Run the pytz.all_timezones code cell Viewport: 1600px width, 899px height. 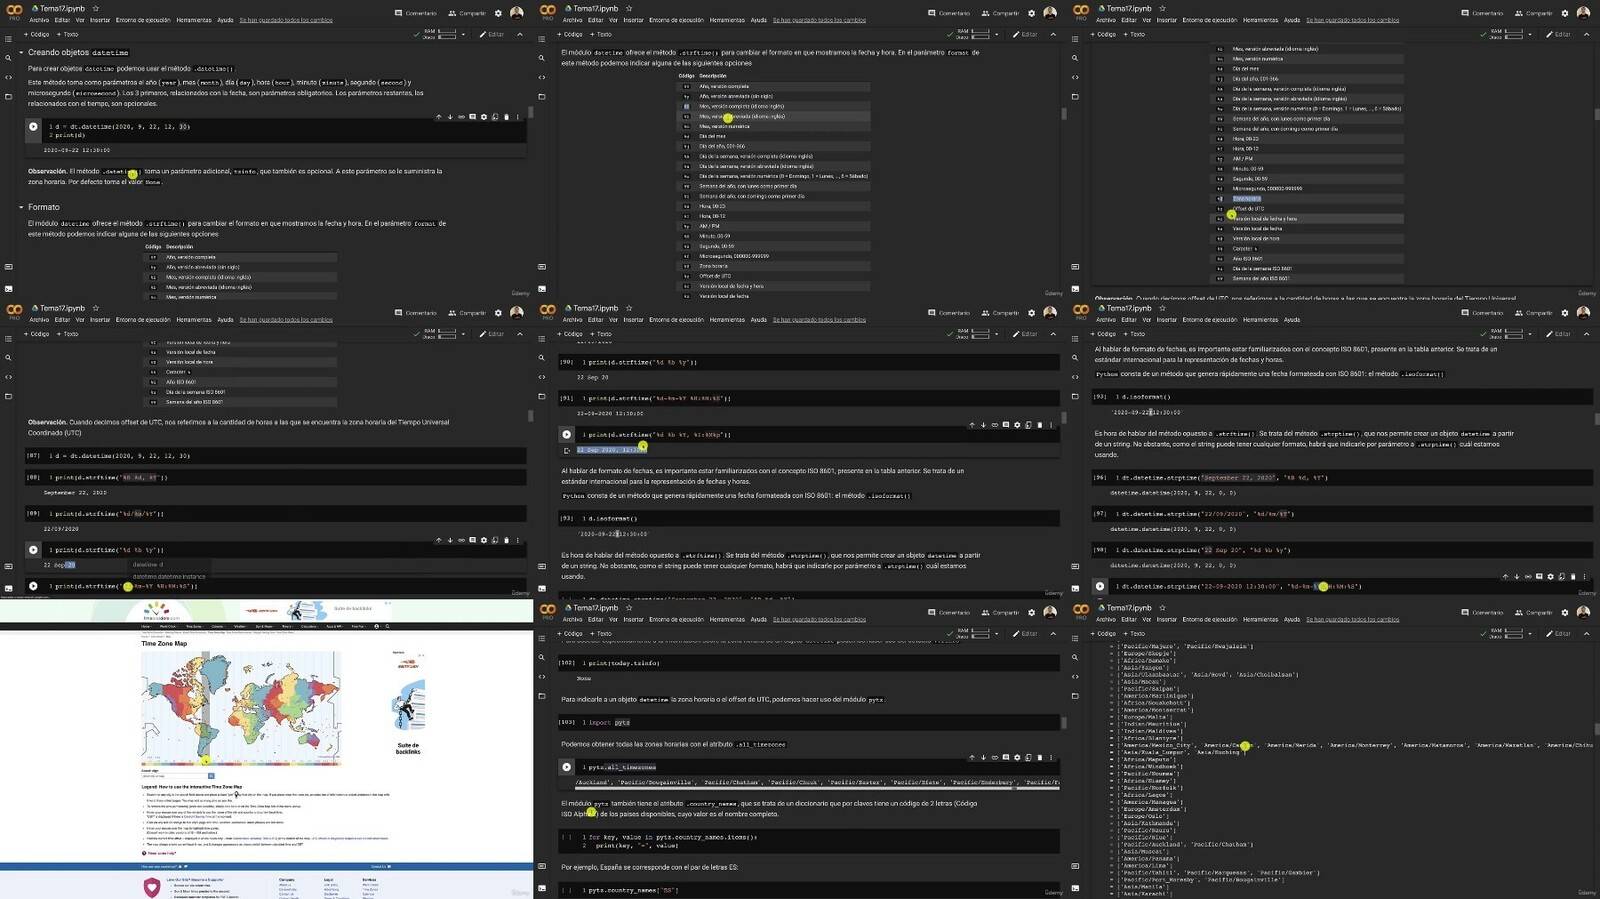[x=566, y=767]
